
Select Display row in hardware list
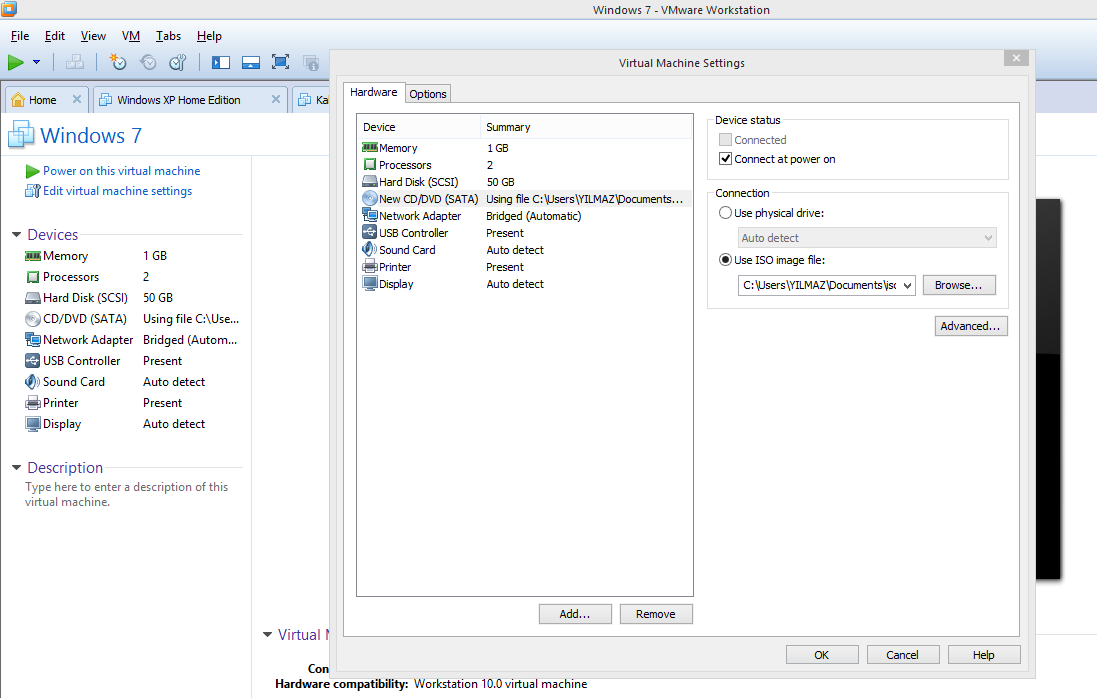[x=525, y=284]
